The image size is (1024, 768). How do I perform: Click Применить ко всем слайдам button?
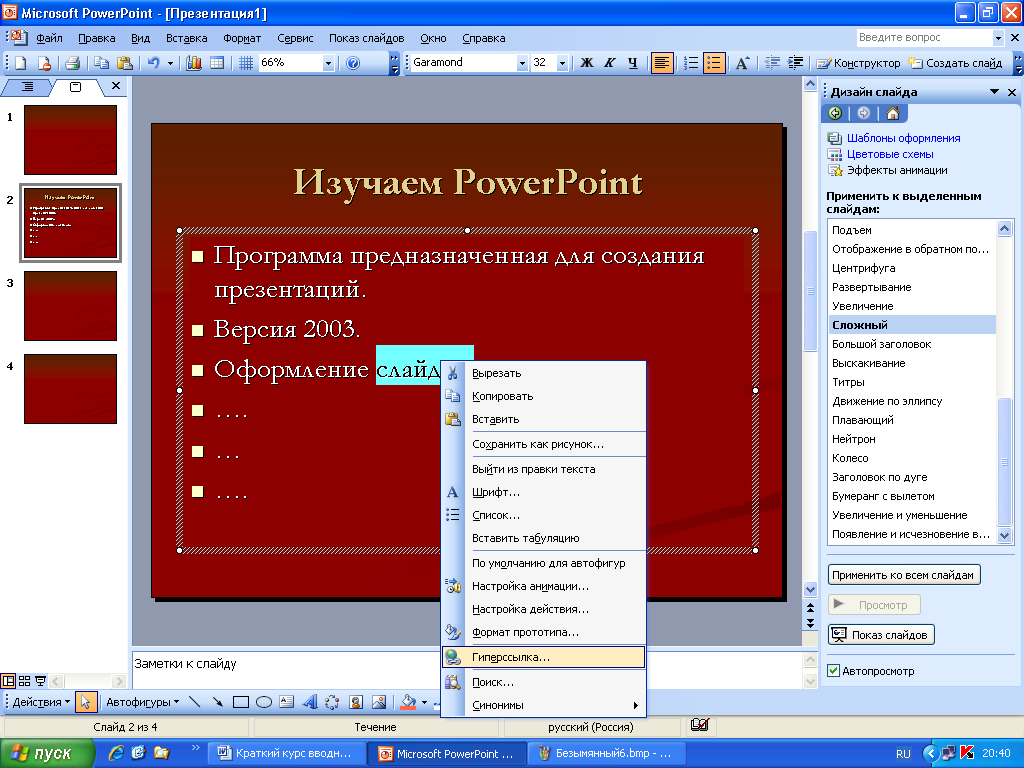point(904,575)
